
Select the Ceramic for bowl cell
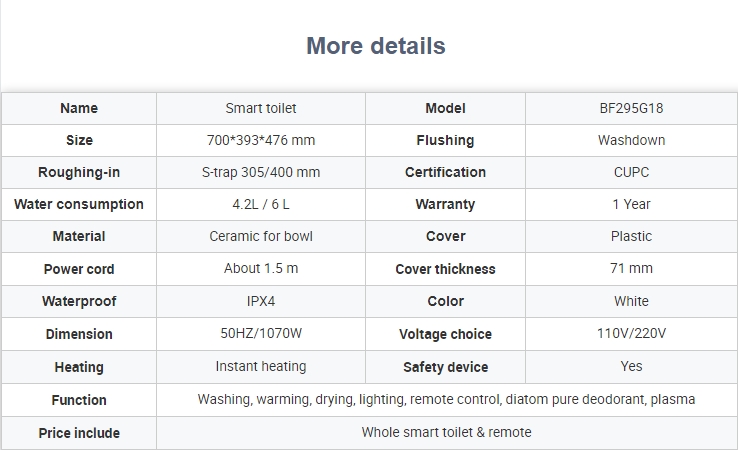click(x=261, y=236)
